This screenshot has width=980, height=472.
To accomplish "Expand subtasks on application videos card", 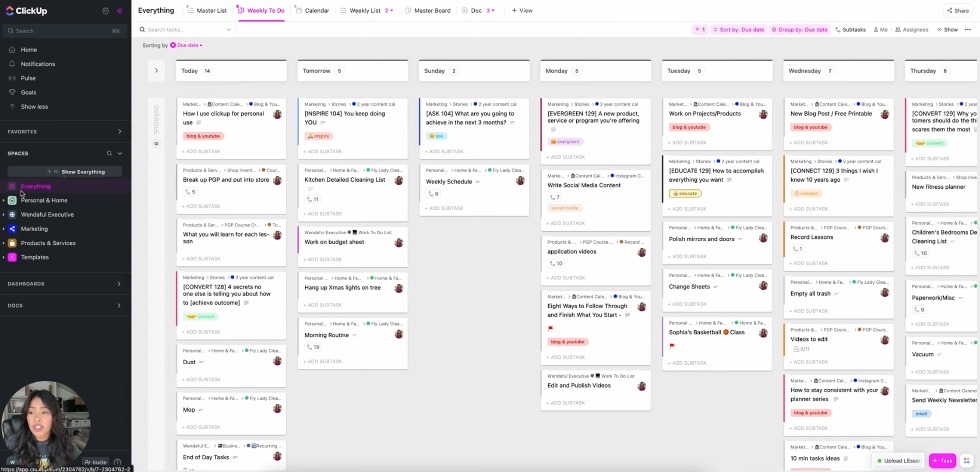I will [555, 264].
